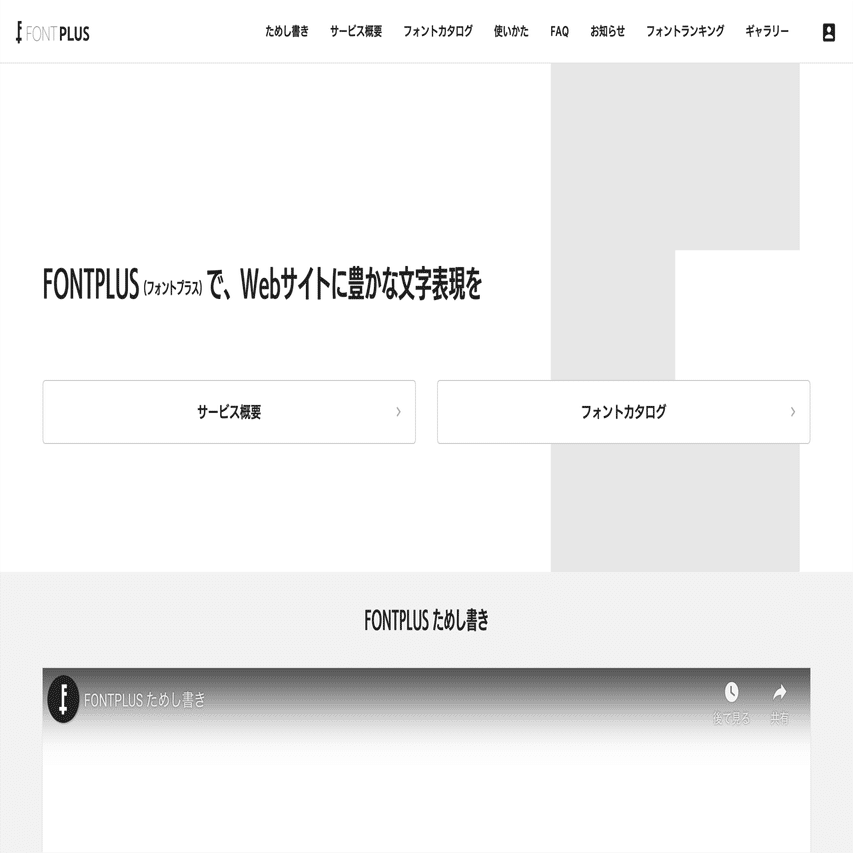Open the FONTPLUS logo home link

click(x=53, y=33)
